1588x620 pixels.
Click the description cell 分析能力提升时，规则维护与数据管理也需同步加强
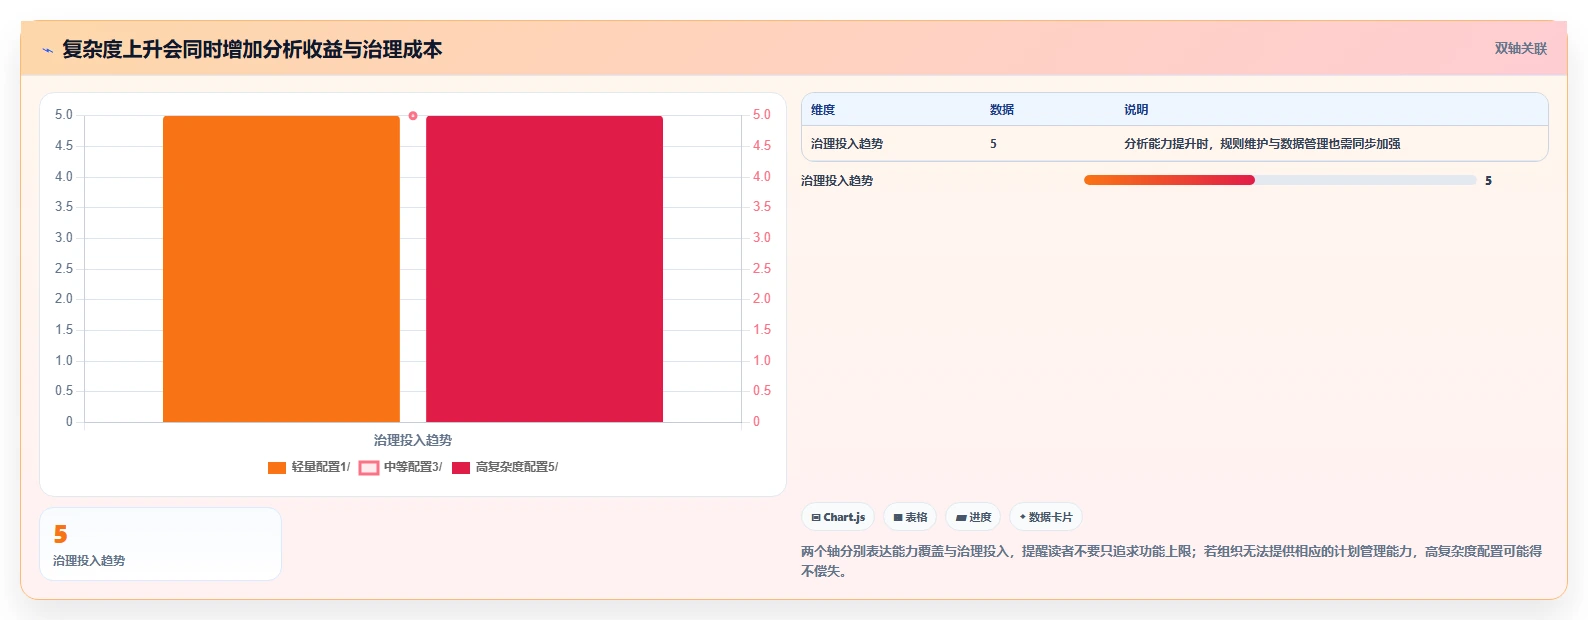coord(1262,144)
